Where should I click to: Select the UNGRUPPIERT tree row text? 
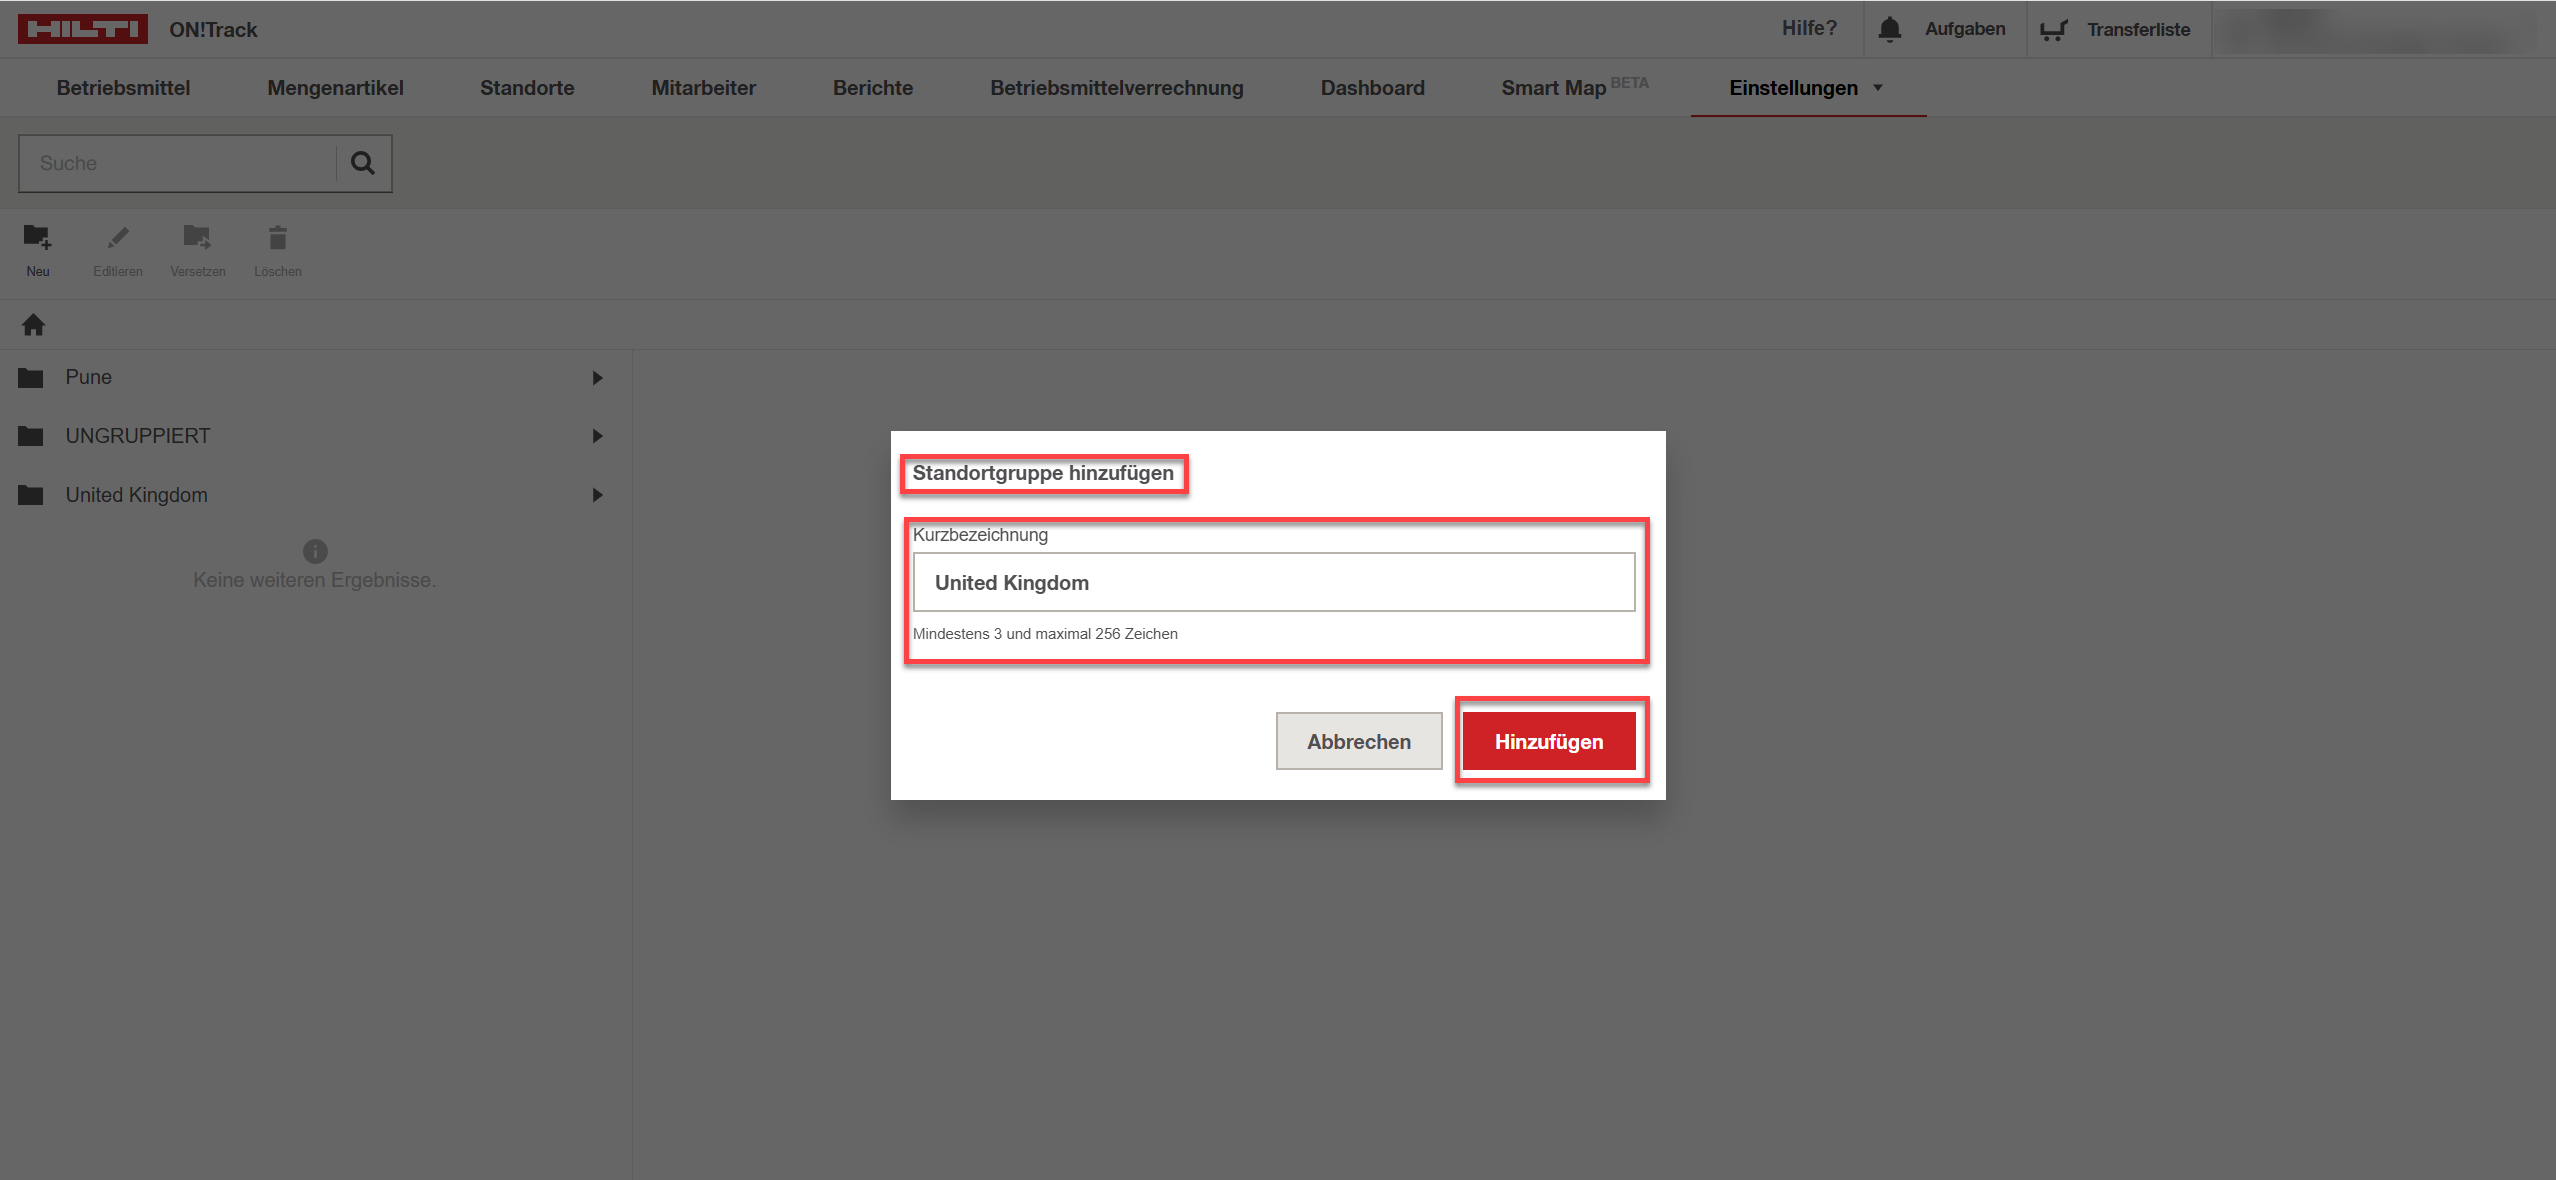tap(138, 436)
